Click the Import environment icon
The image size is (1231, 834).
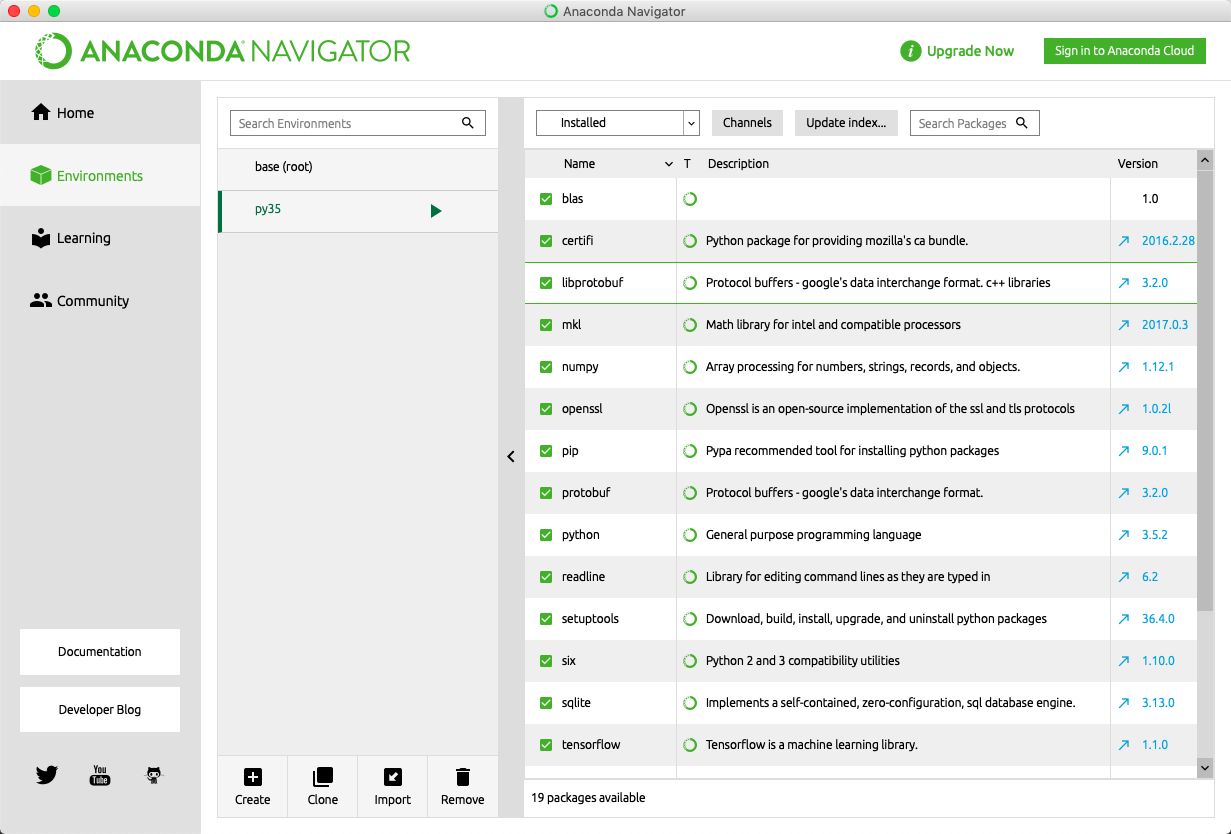tap(392, 777)
